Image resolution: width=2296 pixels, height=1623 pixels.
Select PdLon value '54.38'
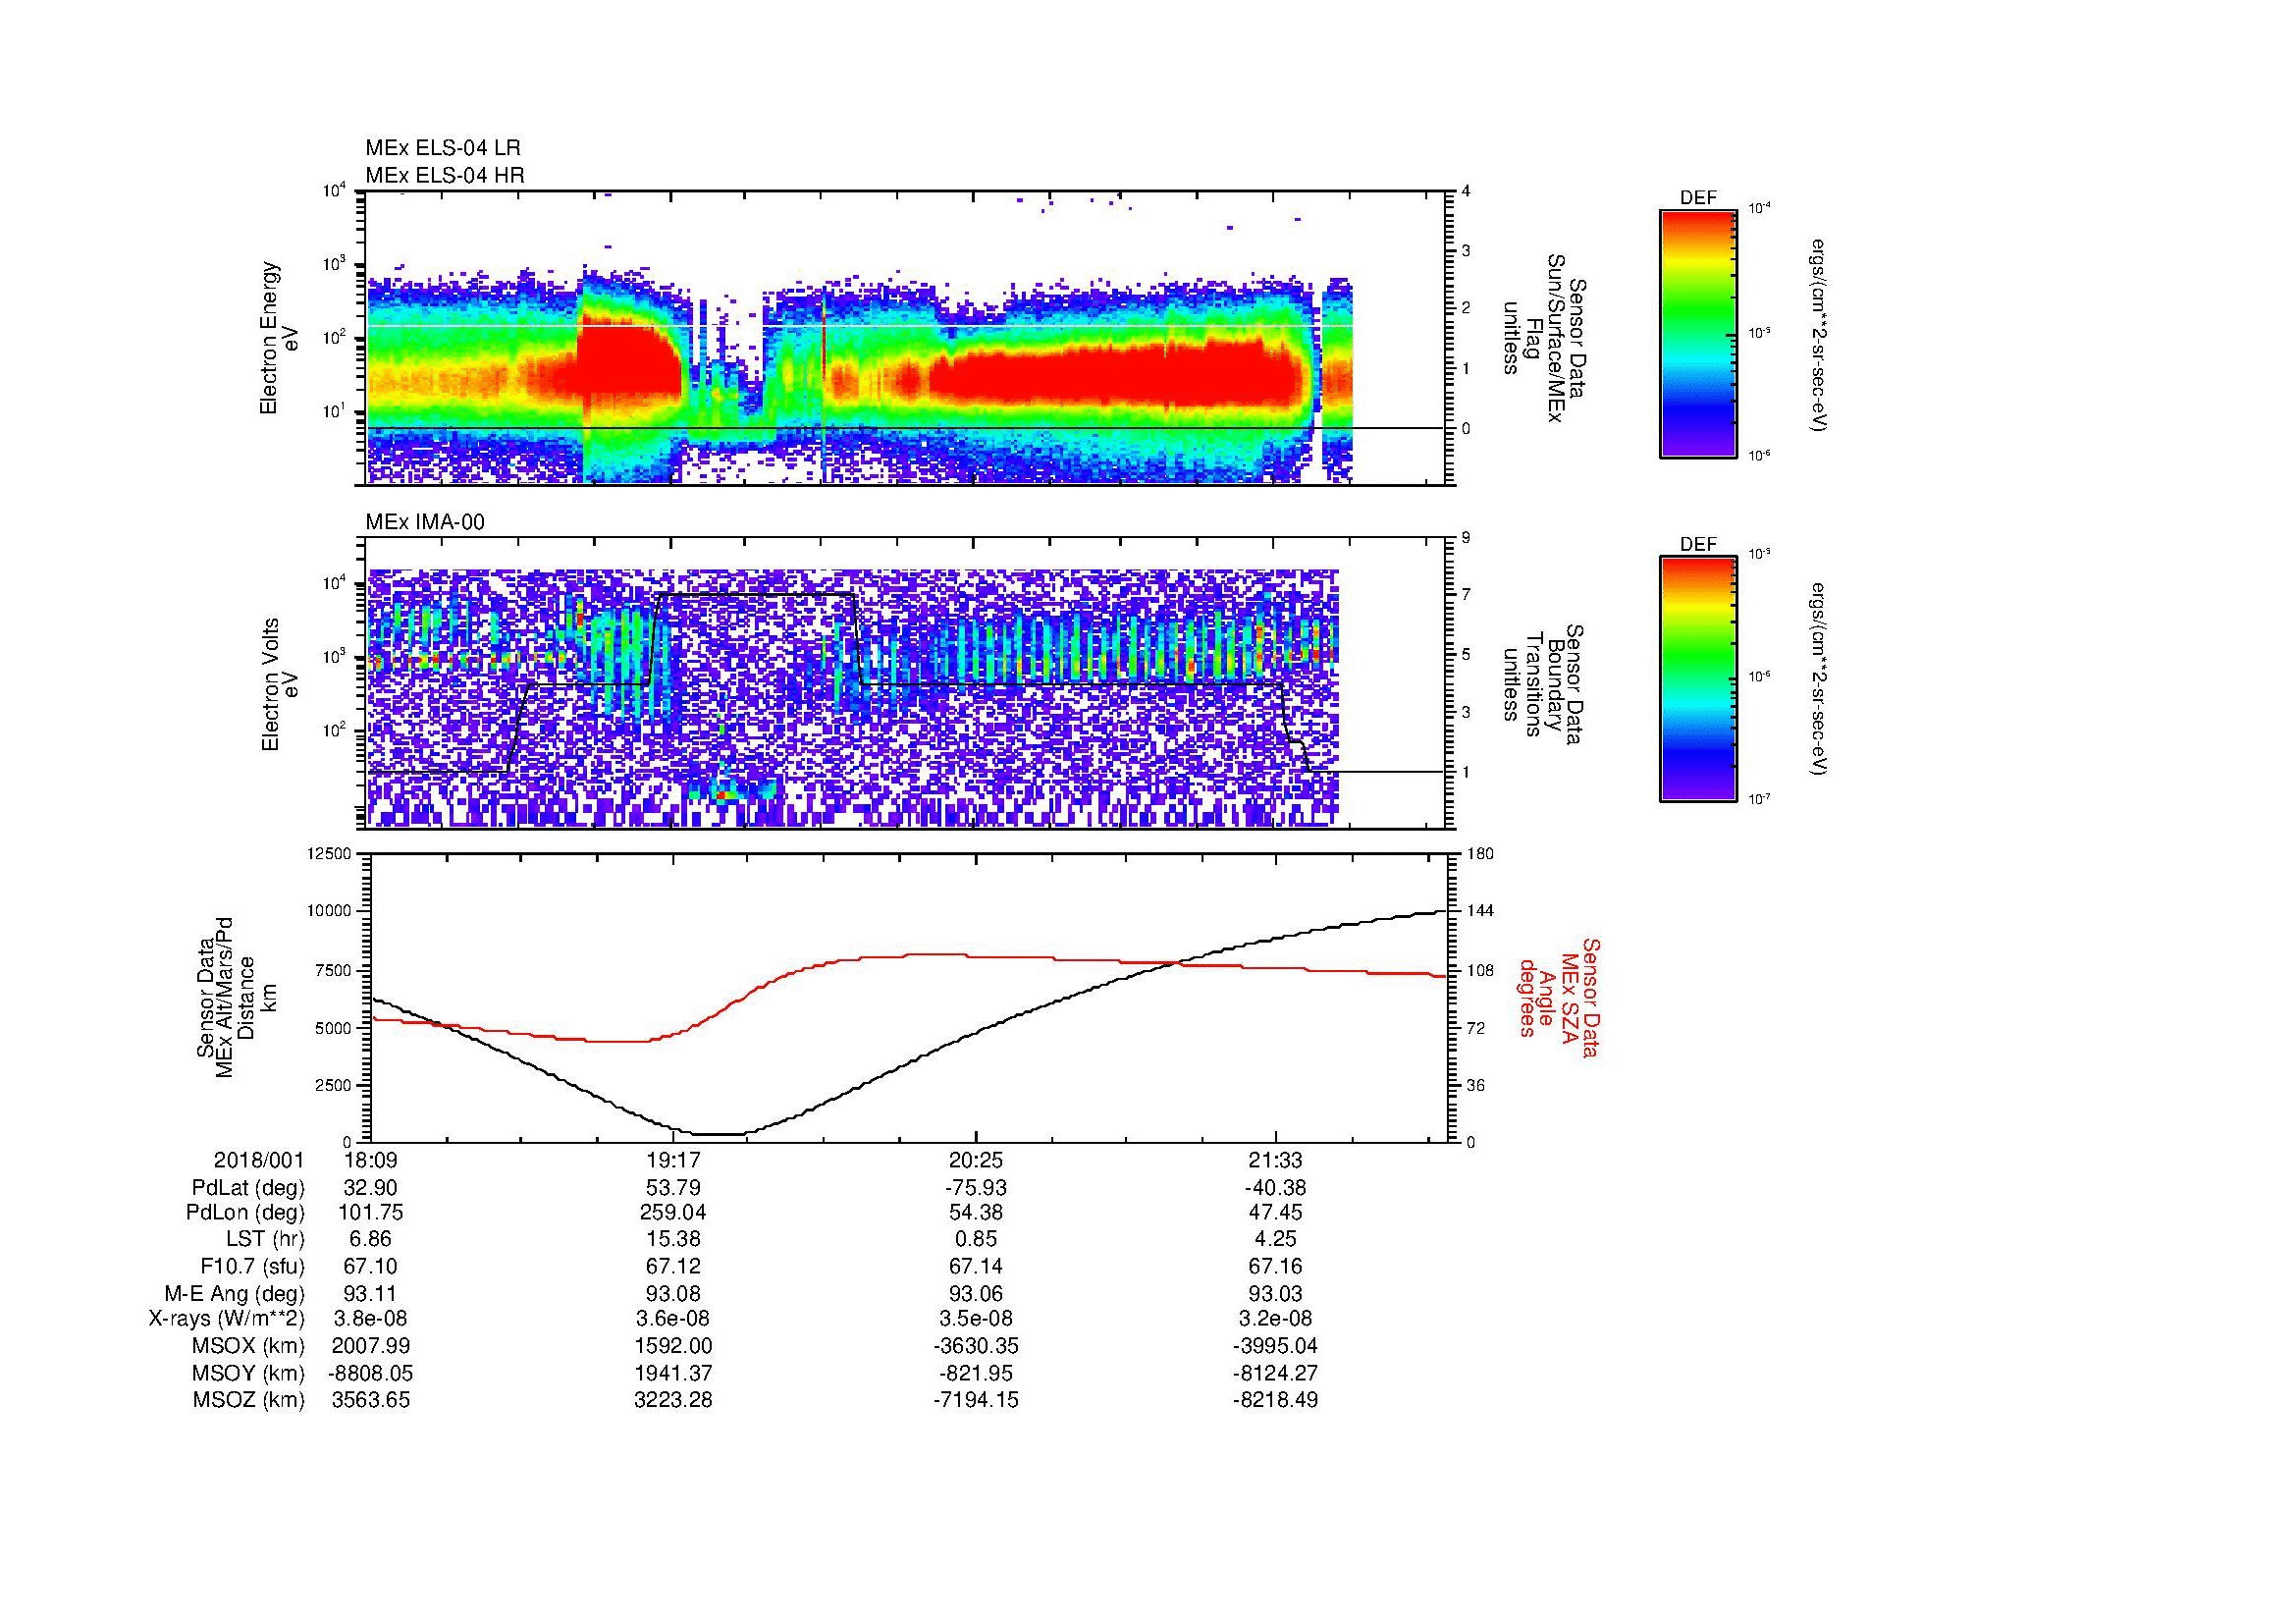pyautogui.click(x=975, y=1213)
